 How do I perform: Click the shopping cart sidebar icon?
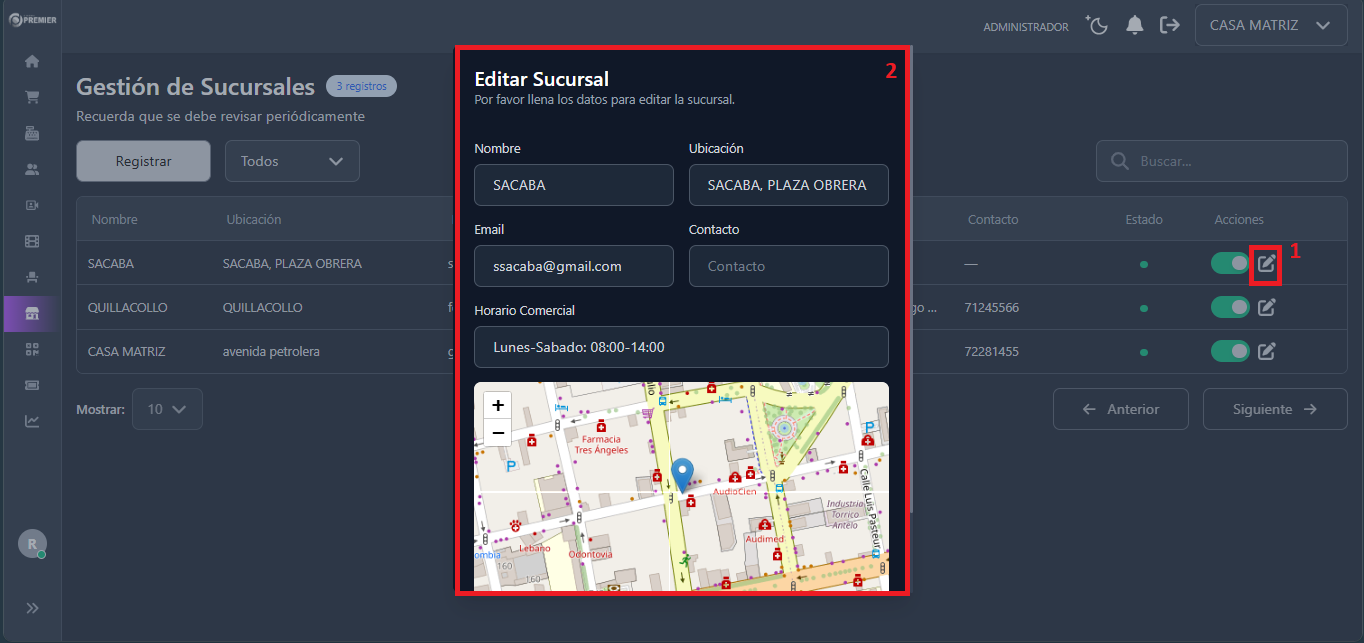pos(32,98)
